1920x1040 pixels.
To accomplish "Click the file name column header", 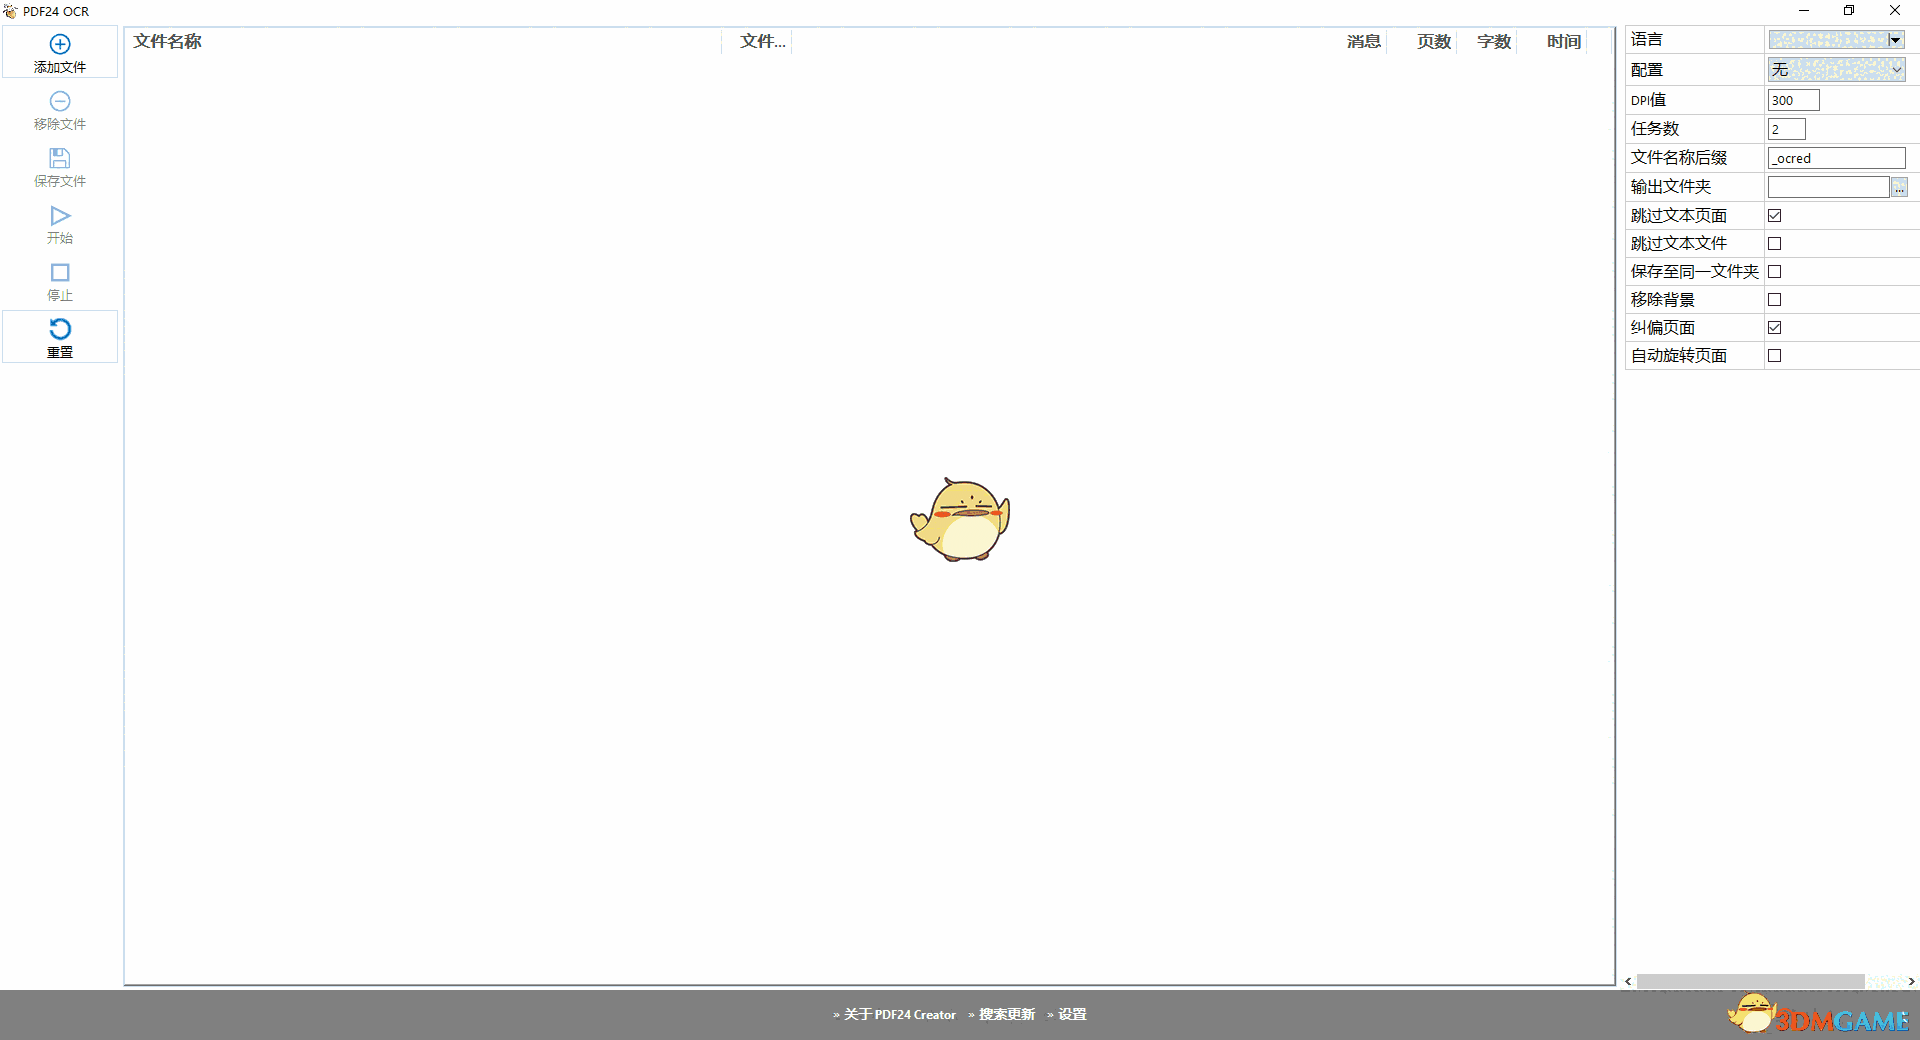I will pos(167,41).
